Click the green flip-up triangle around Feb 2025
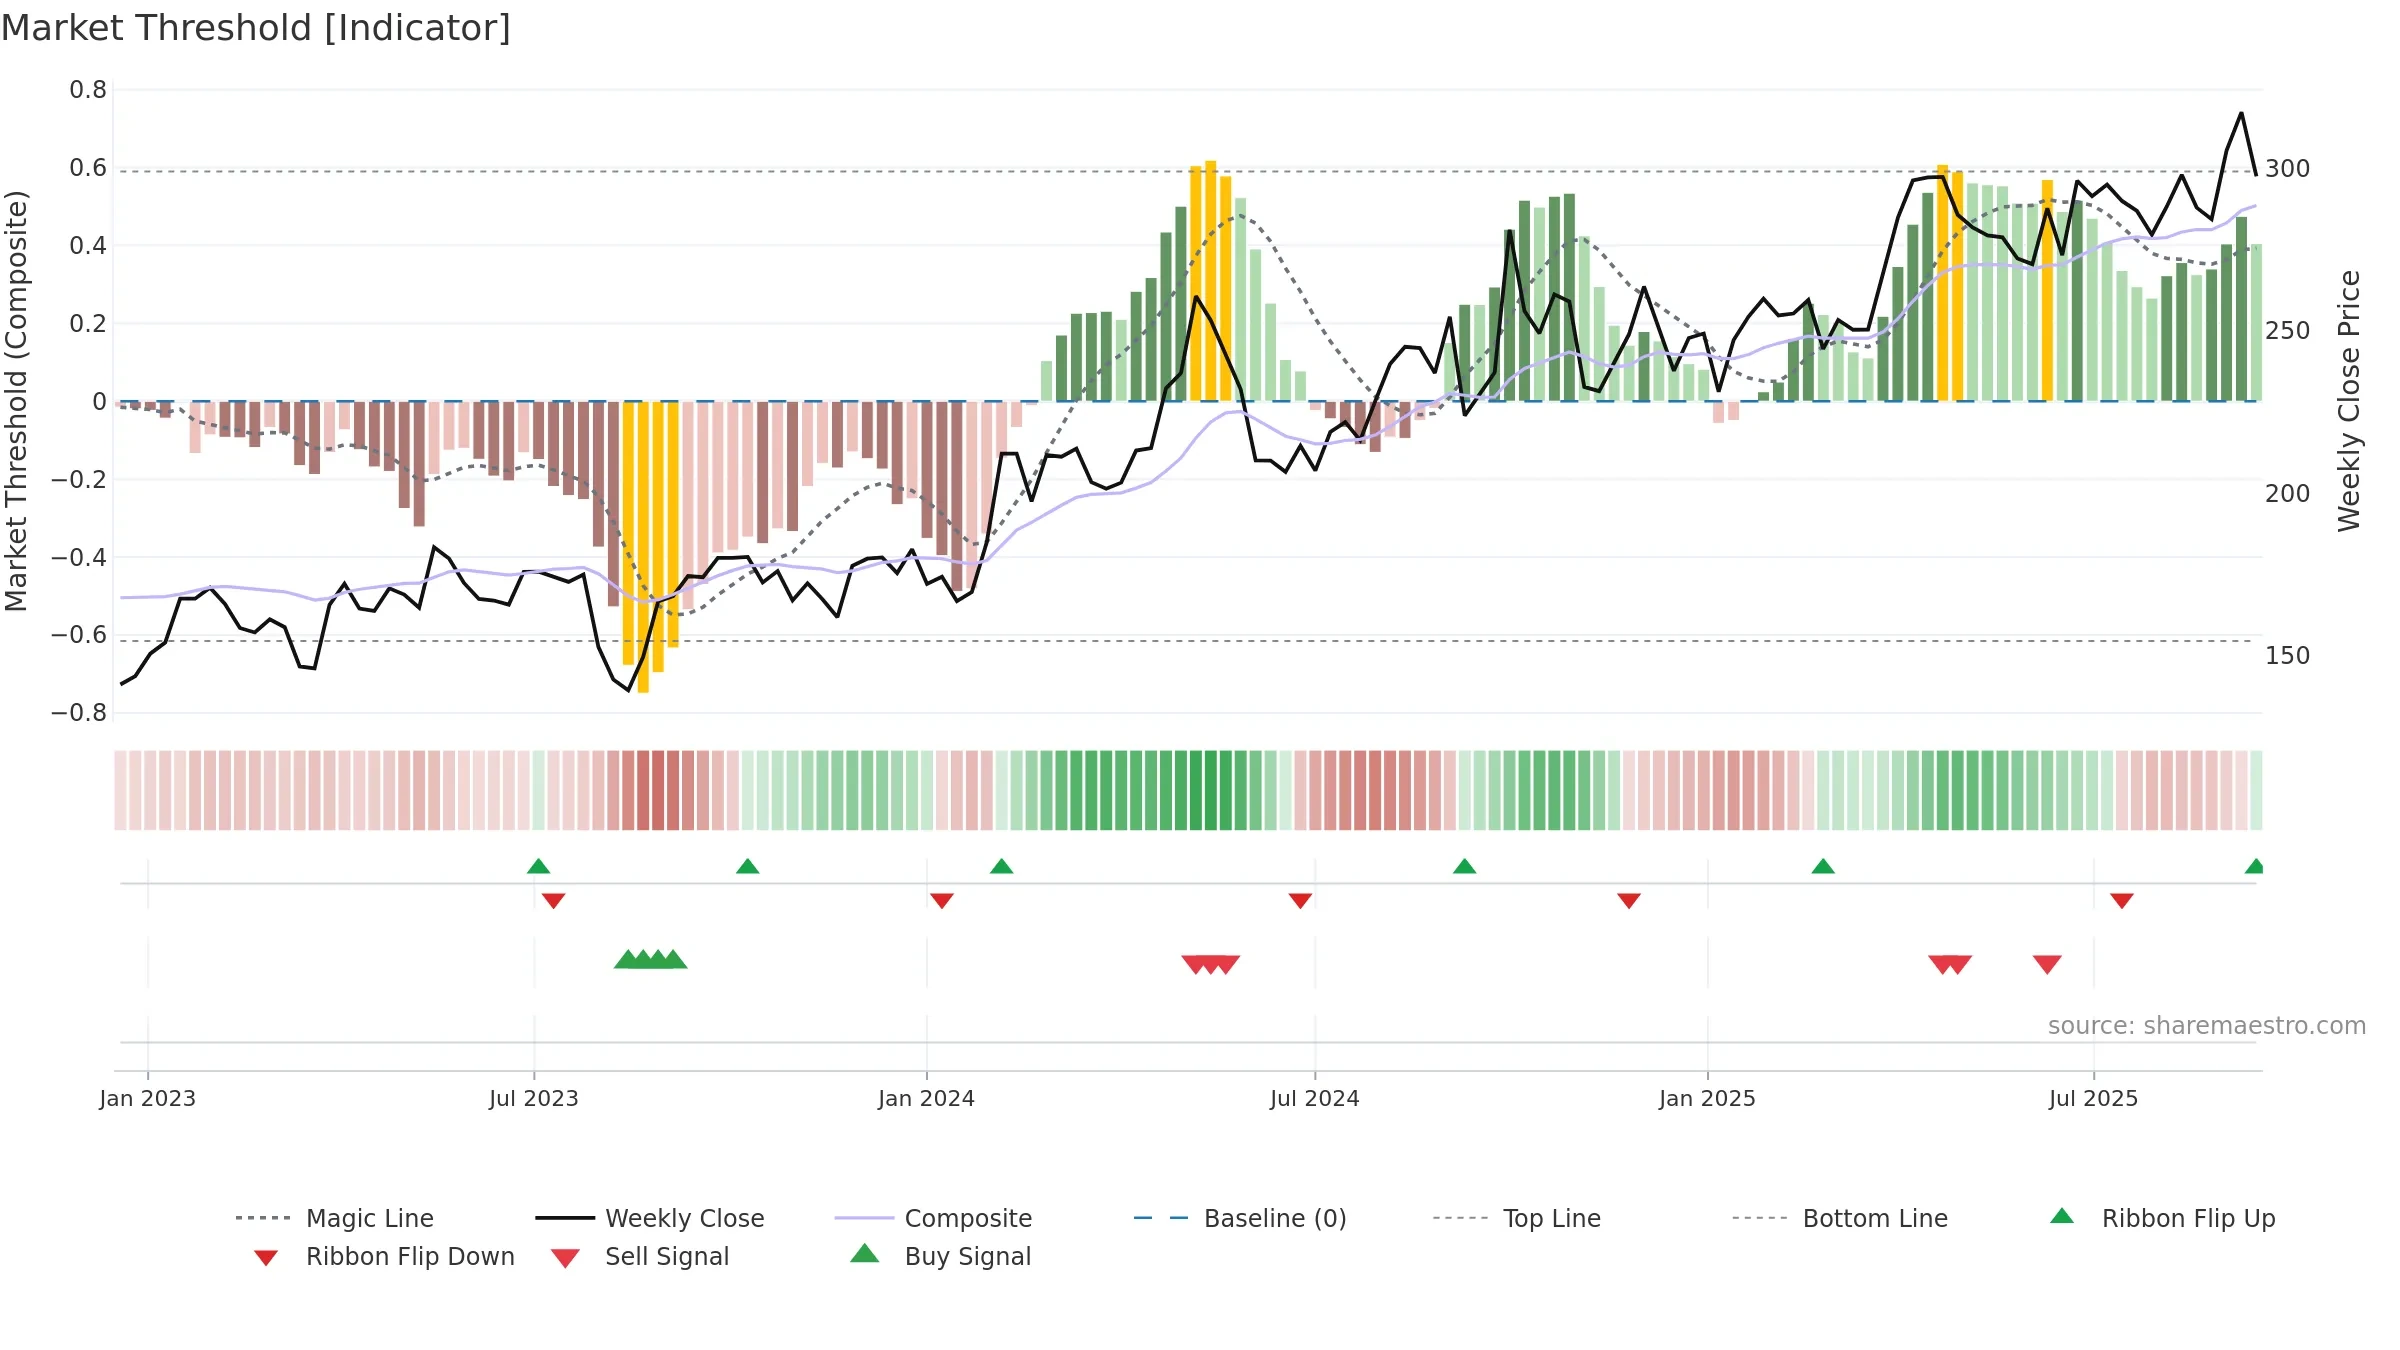 coord(1823,866)
